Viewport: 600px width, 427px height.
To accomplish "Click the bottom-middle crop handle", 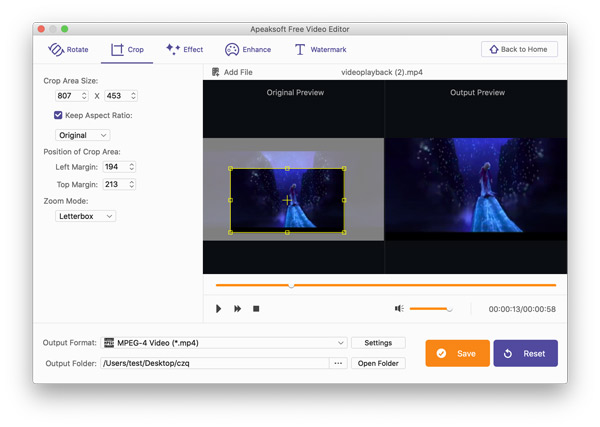I will click(287, 232).
